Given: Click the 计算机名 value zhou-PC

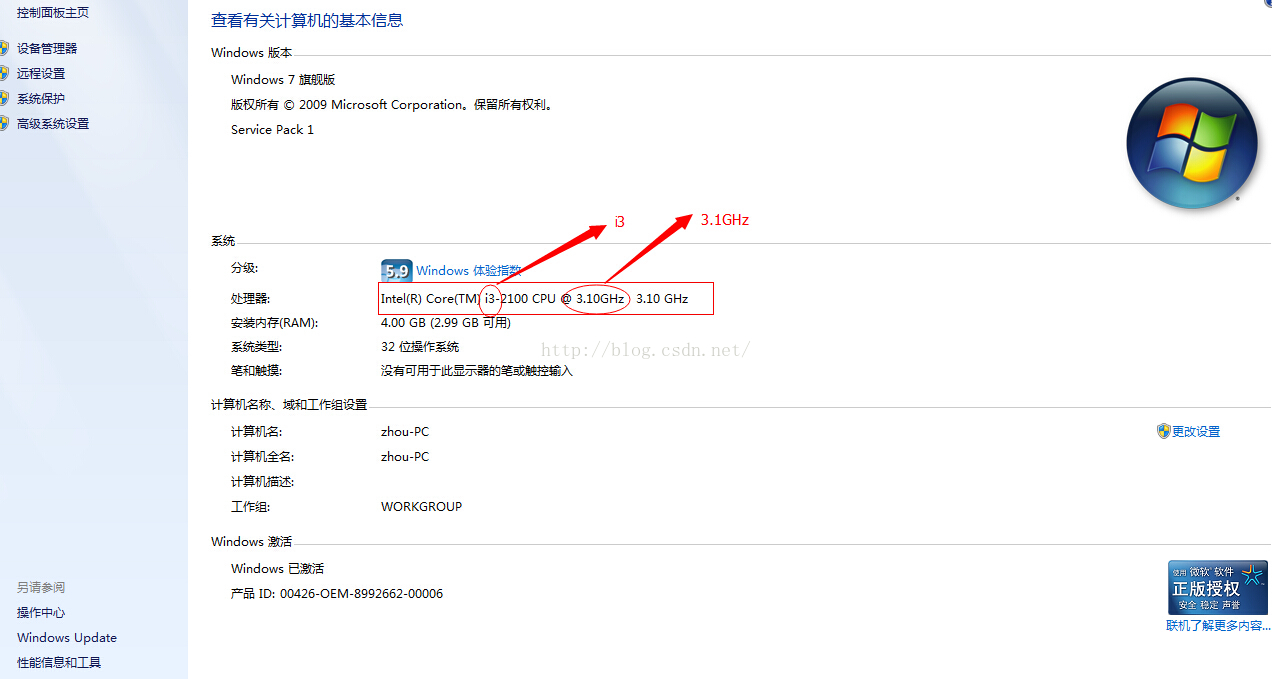Looking at the screenshot, I should [x=405, y=432].
